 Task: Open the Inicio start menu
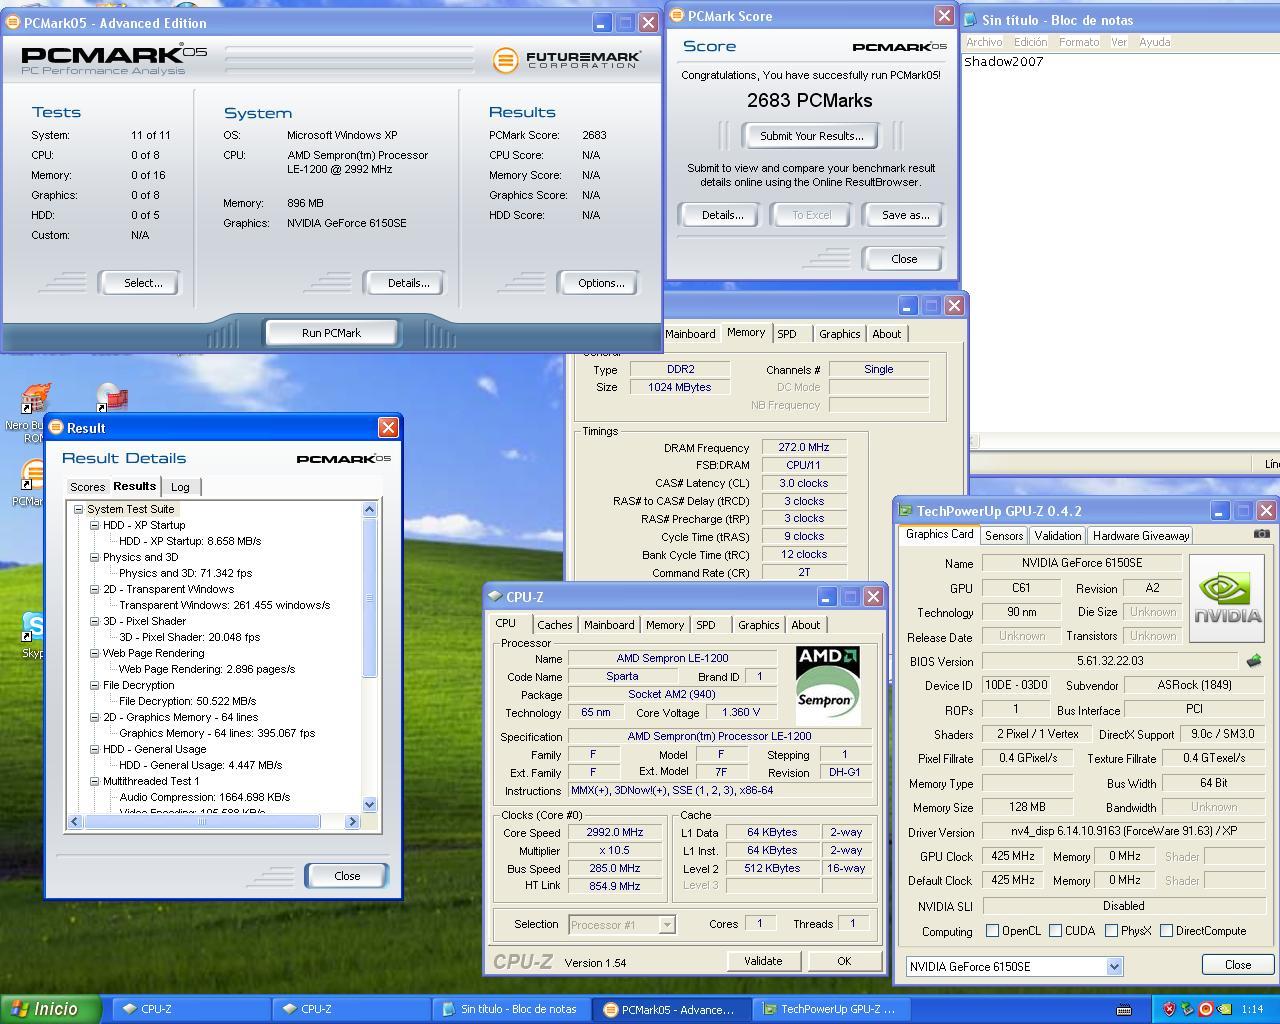(x=50, y=1009)
